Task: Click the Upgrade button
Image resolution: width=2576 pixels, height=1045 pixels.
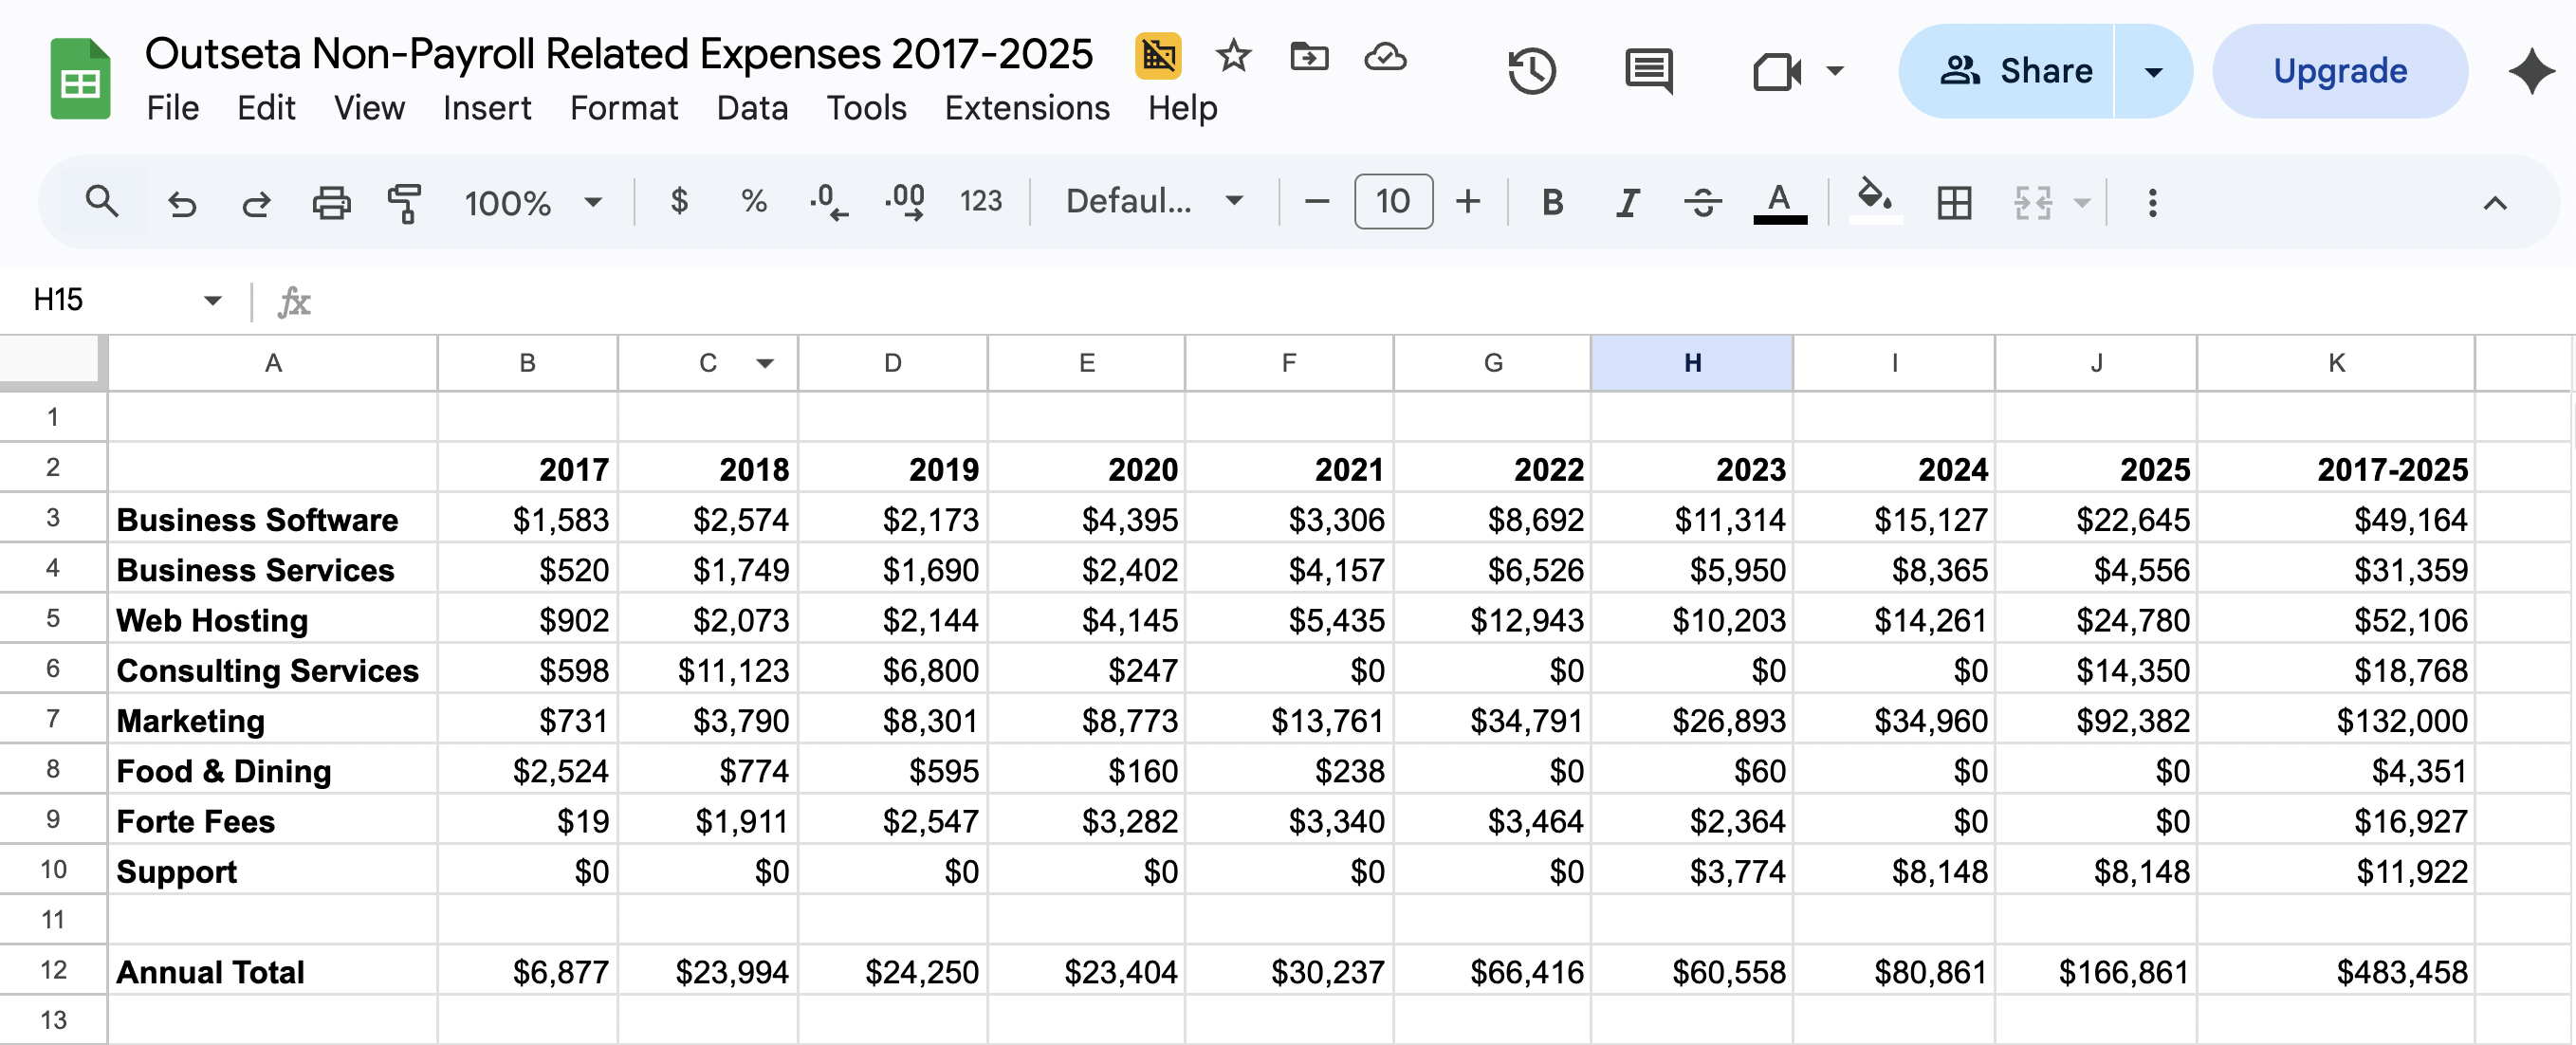Action: click(2339, 71)
